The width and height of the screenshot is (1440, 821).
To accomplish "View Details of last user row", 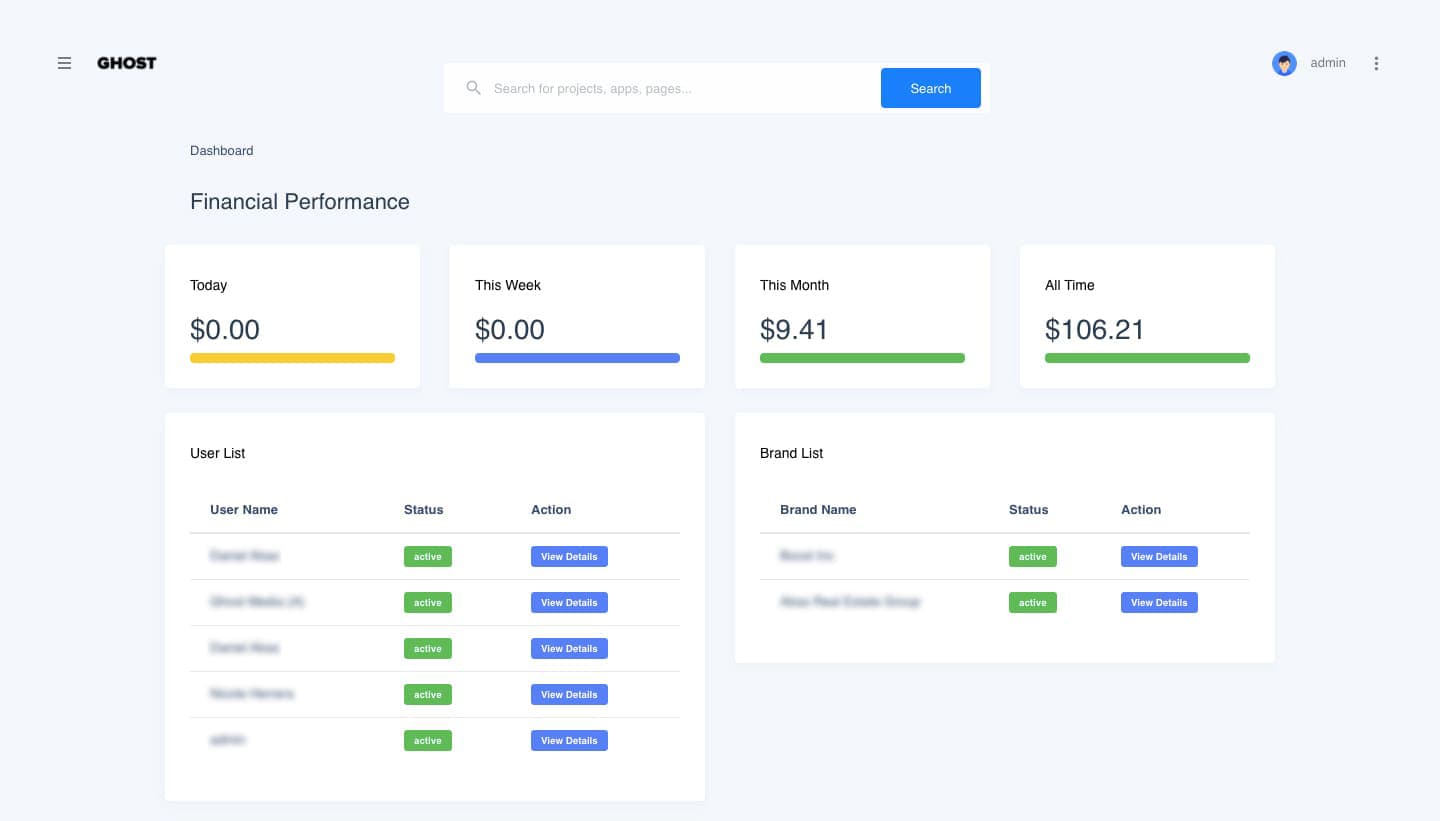I will point(569,741).
